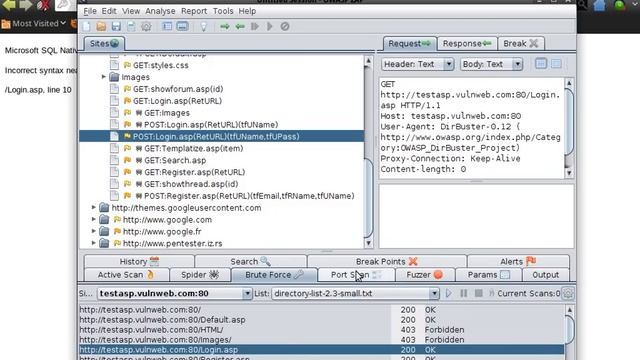Select GET:Search.asp tree entry
This screenshot has height=360, width=640.
click(x=175, y=160)
